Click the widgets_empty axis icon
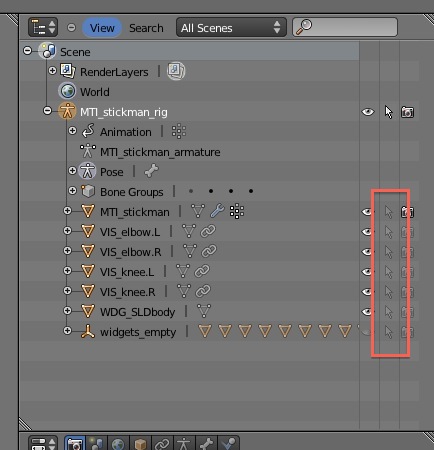434x450 pixels. click(88, 331)
